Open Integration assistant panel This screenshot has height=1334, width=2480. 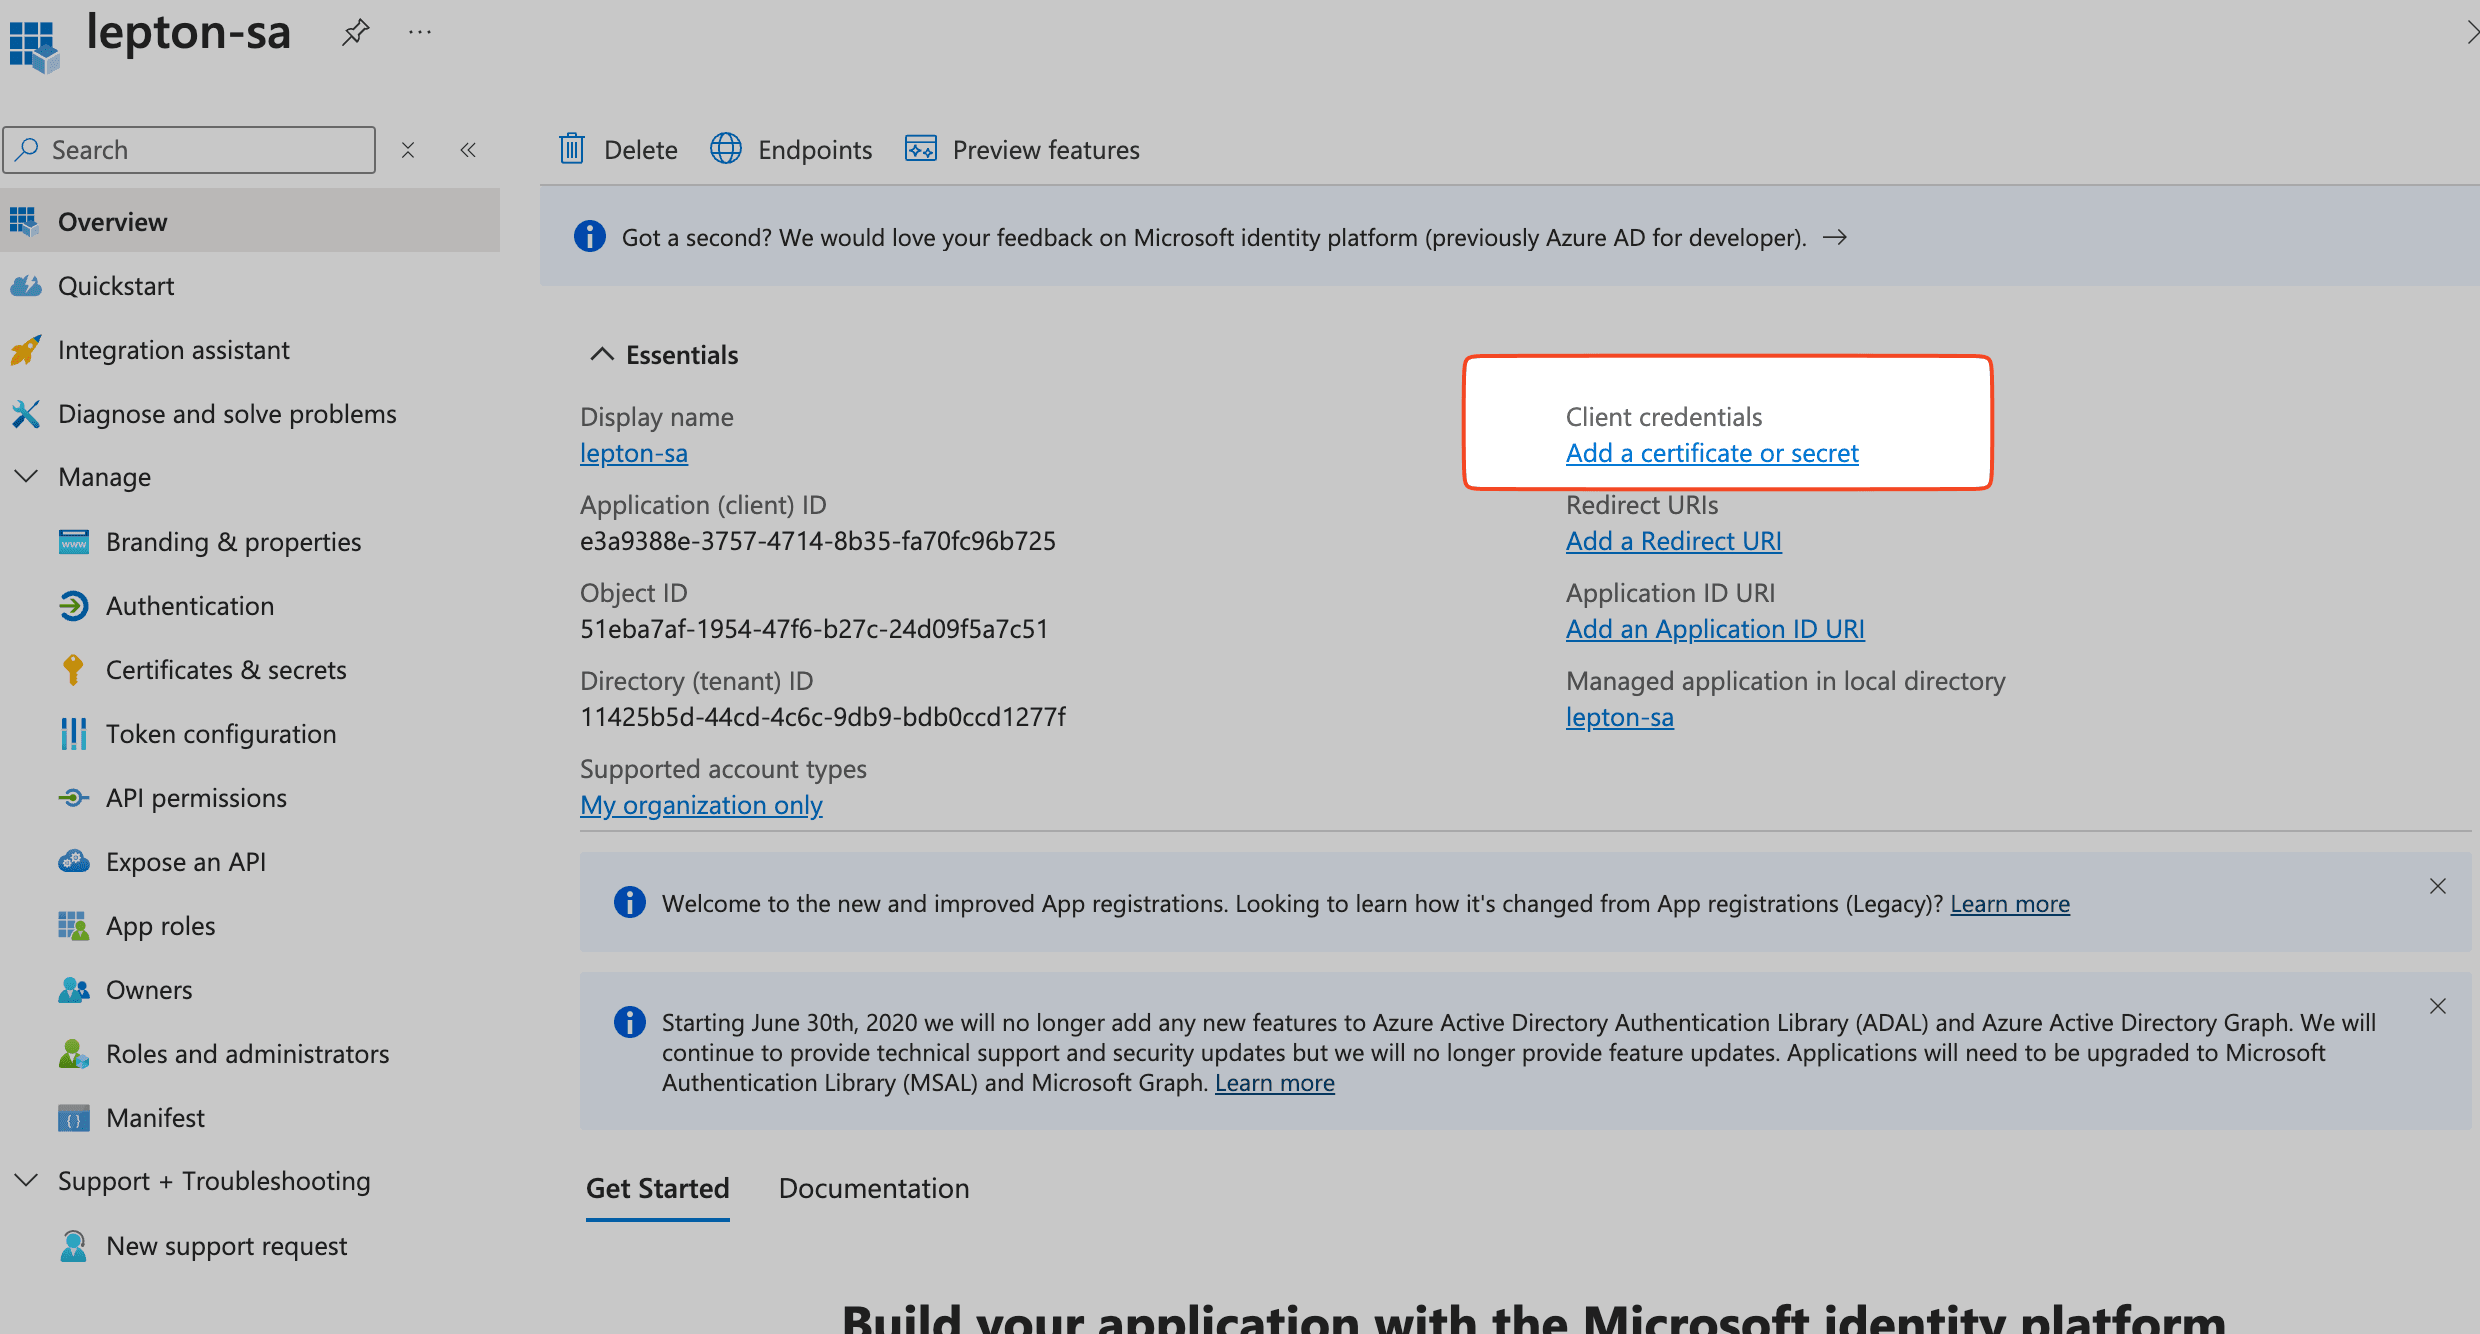tap(172, 348)
